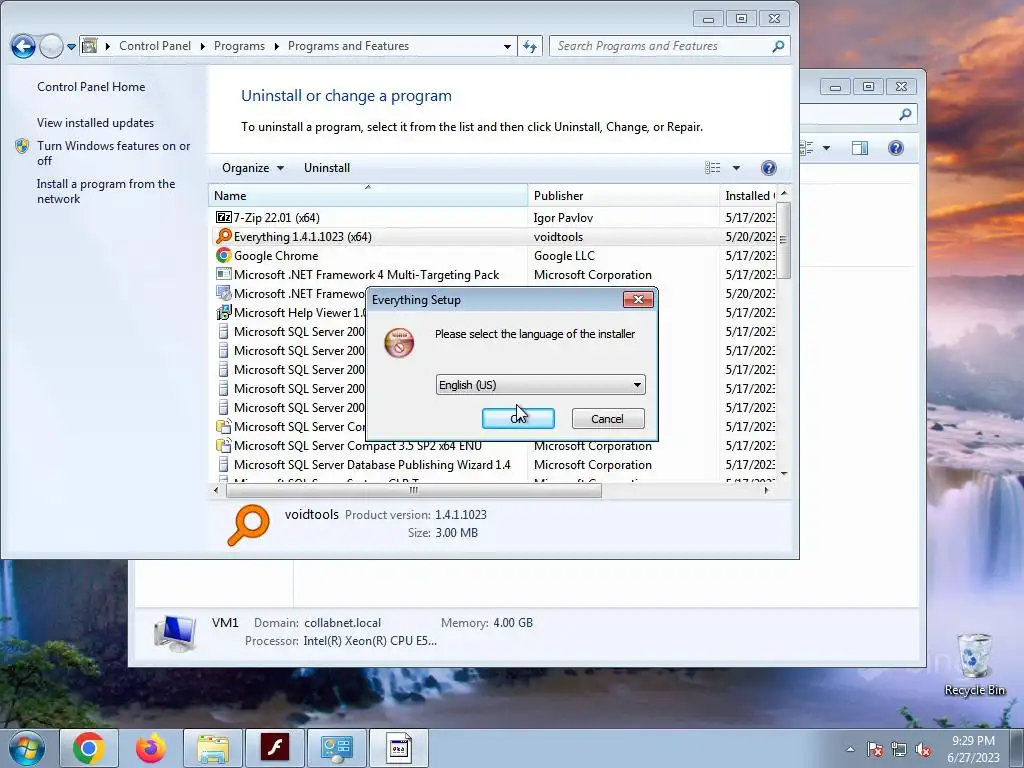The height and width of the screenshot is (768, 1024).
Task: Click the change view icon
Action: (x=712, y=168)
